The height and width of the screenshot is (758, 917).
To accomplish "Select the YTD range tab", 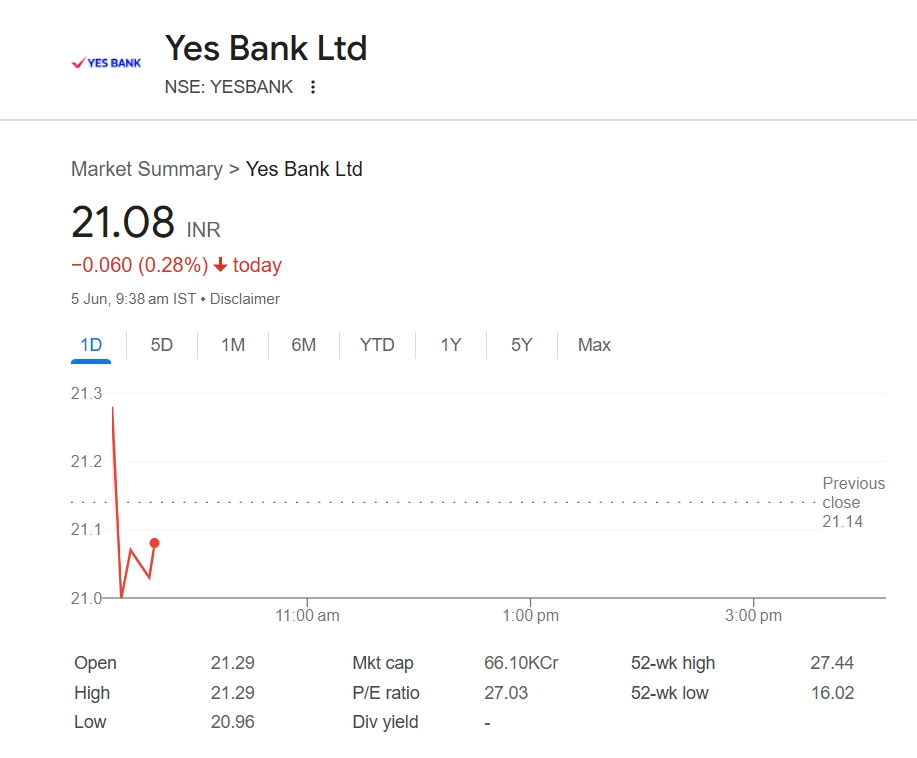I will tap(377, 345).
